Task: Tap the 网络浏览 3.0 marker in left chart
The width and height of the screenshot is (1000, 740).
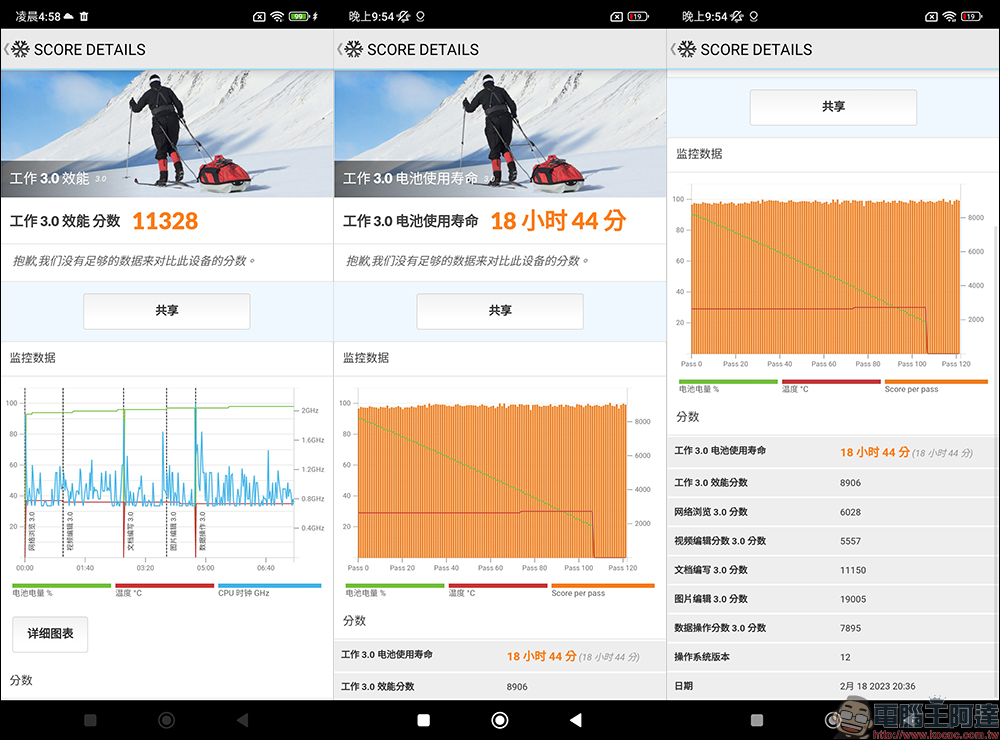Action: pos(32,531)
